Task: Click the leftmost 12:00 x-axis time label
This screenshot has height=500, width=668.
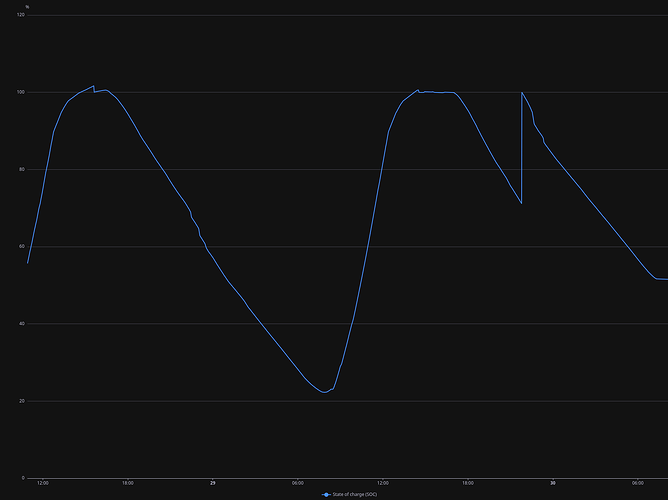Action: [x=43, y=483]
